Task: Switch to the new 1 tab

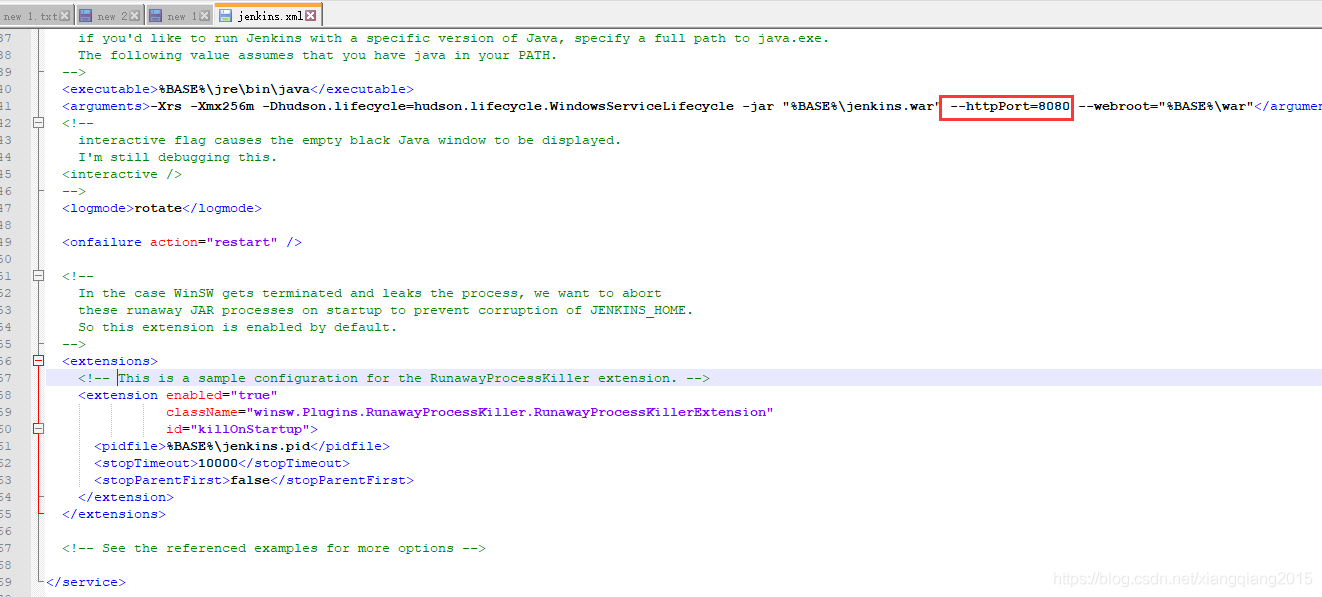Action: [x=179, y=16]
